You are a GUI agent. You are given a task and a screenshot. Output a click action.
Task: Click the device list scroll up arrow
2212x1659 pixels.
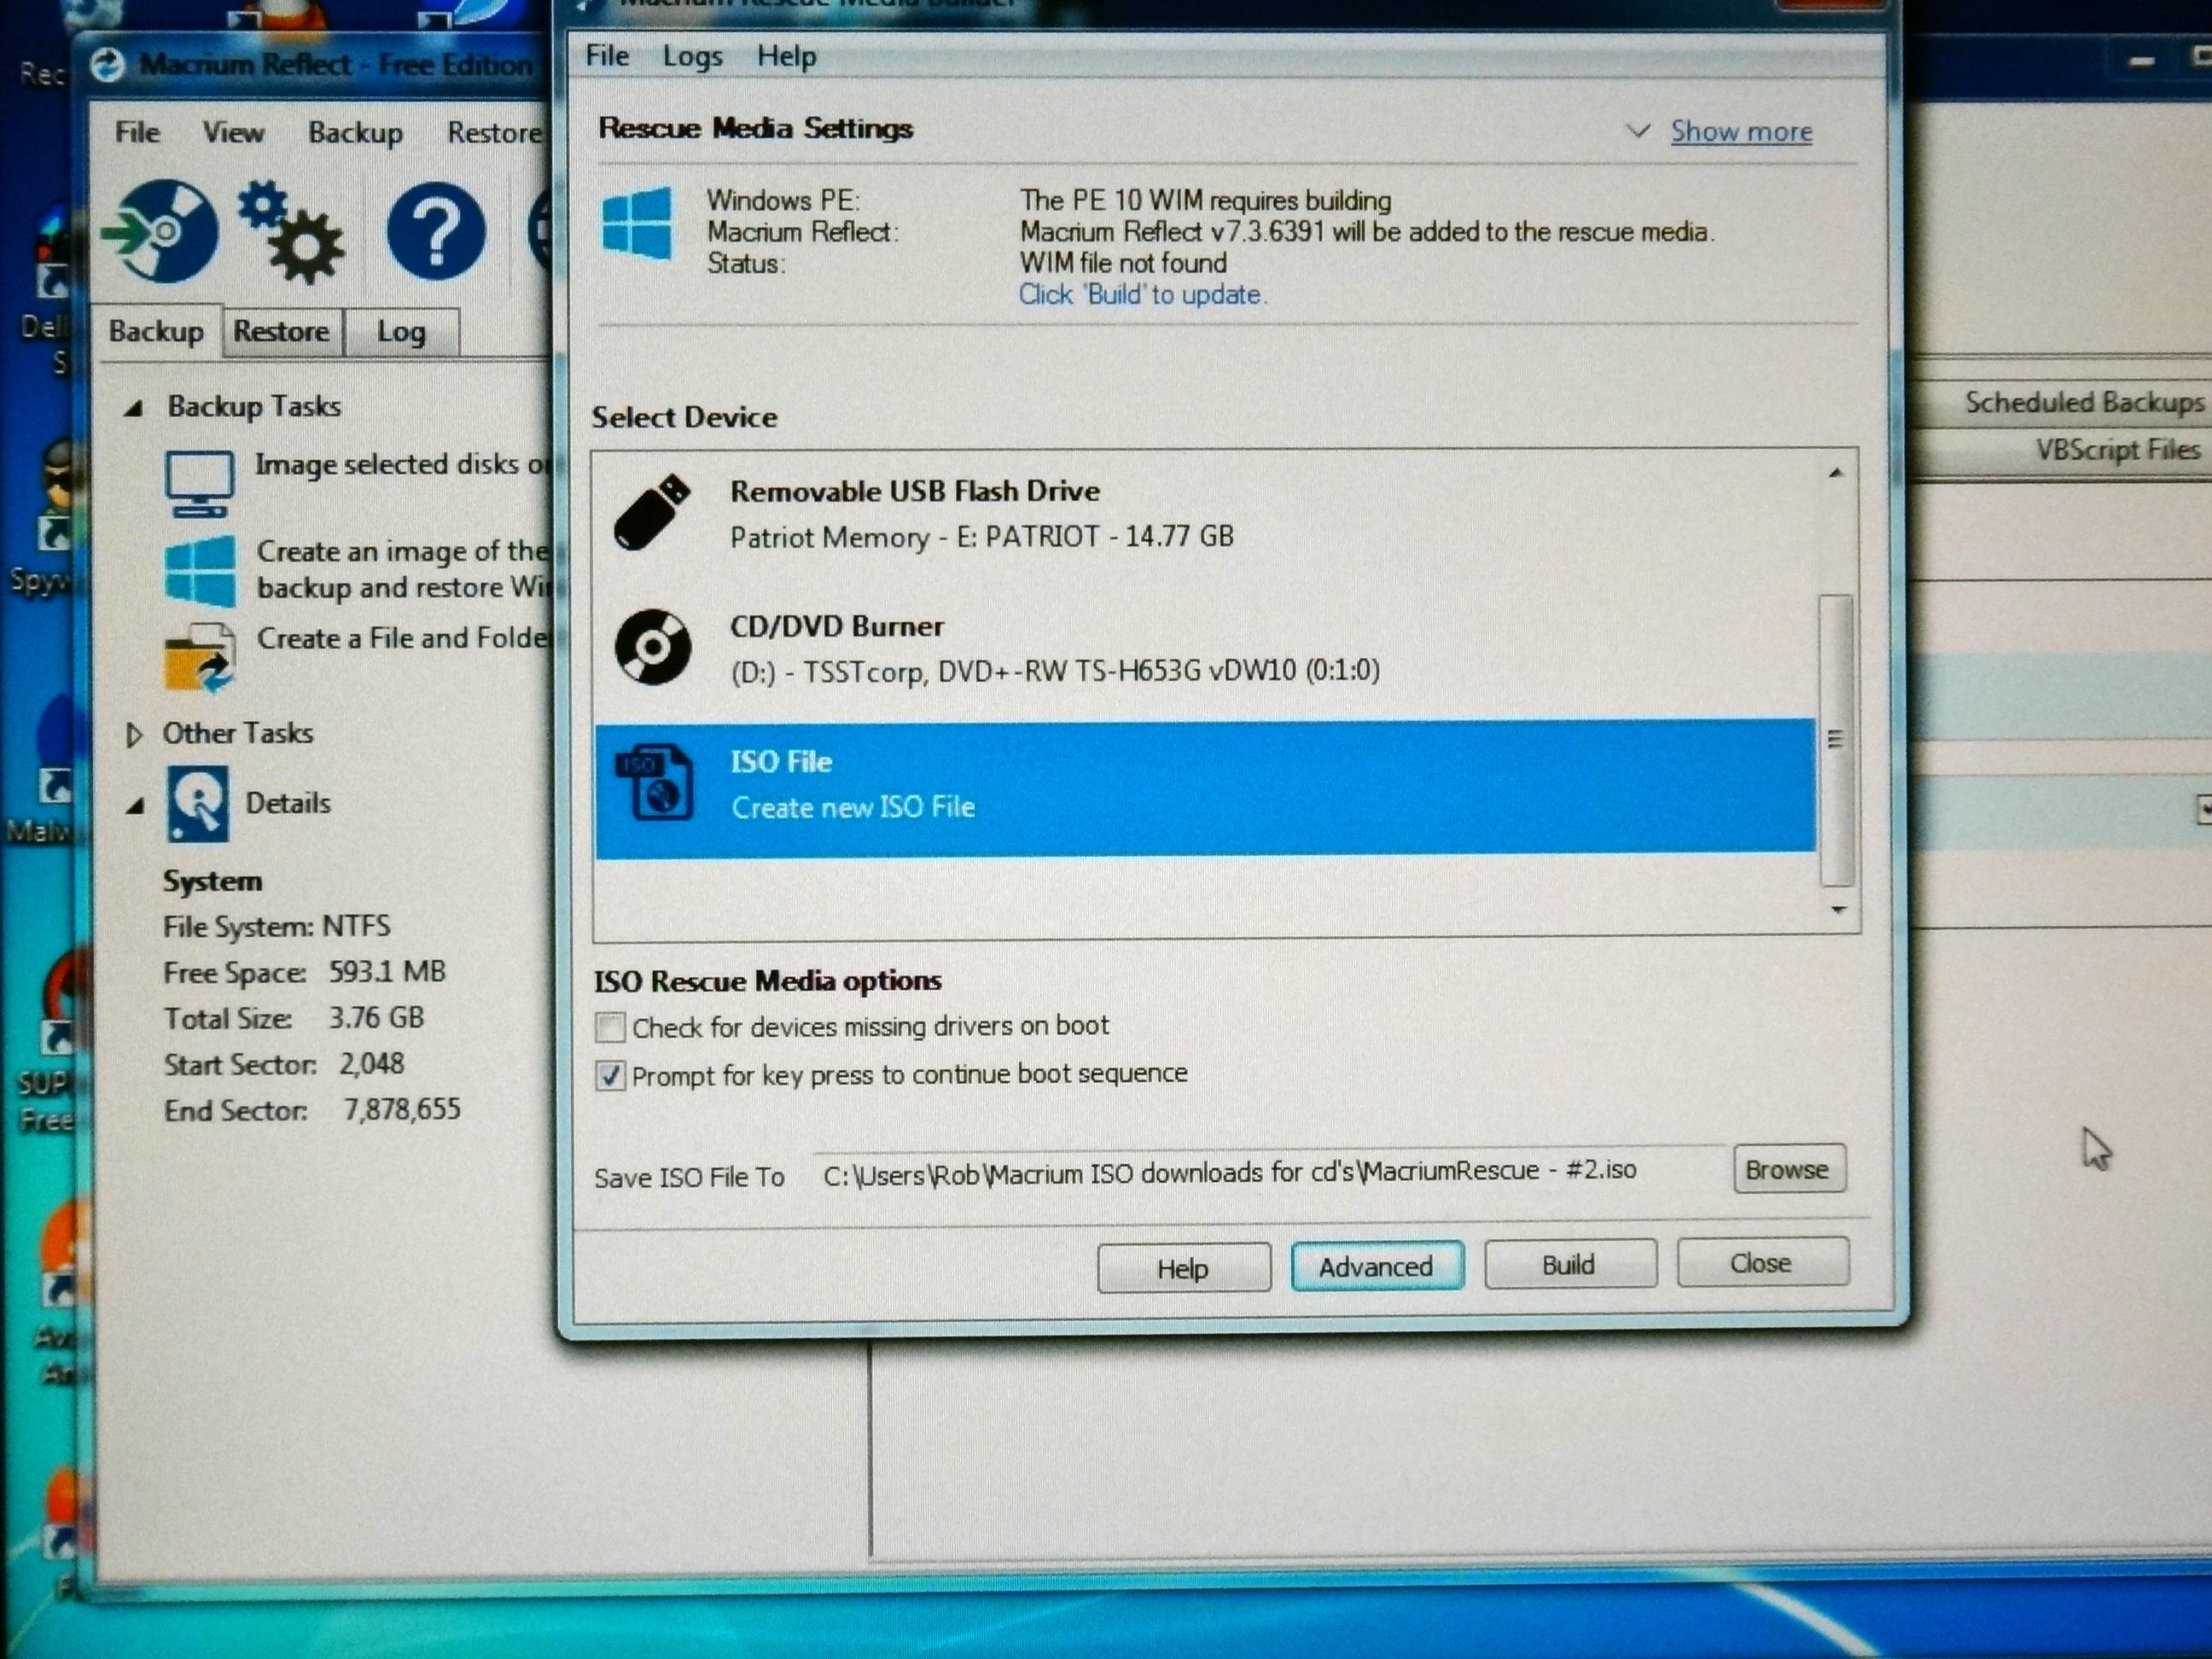tap(1836, 473)
